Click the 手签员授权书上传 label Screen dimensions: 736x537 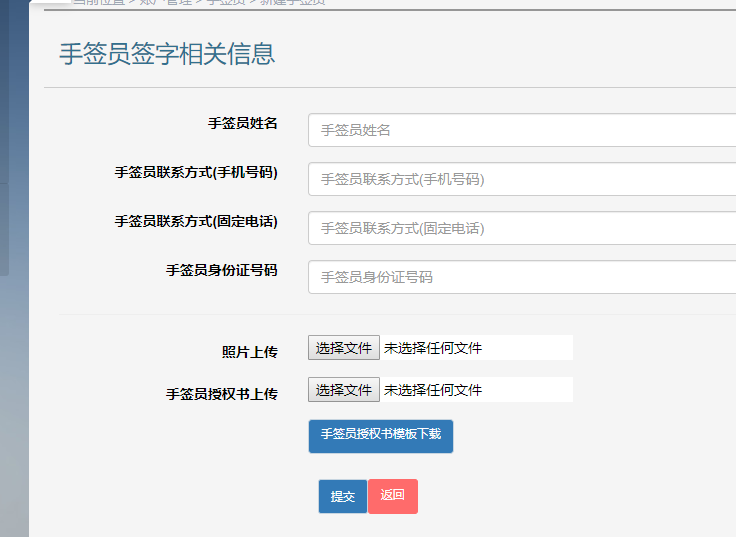click(222, 394)
